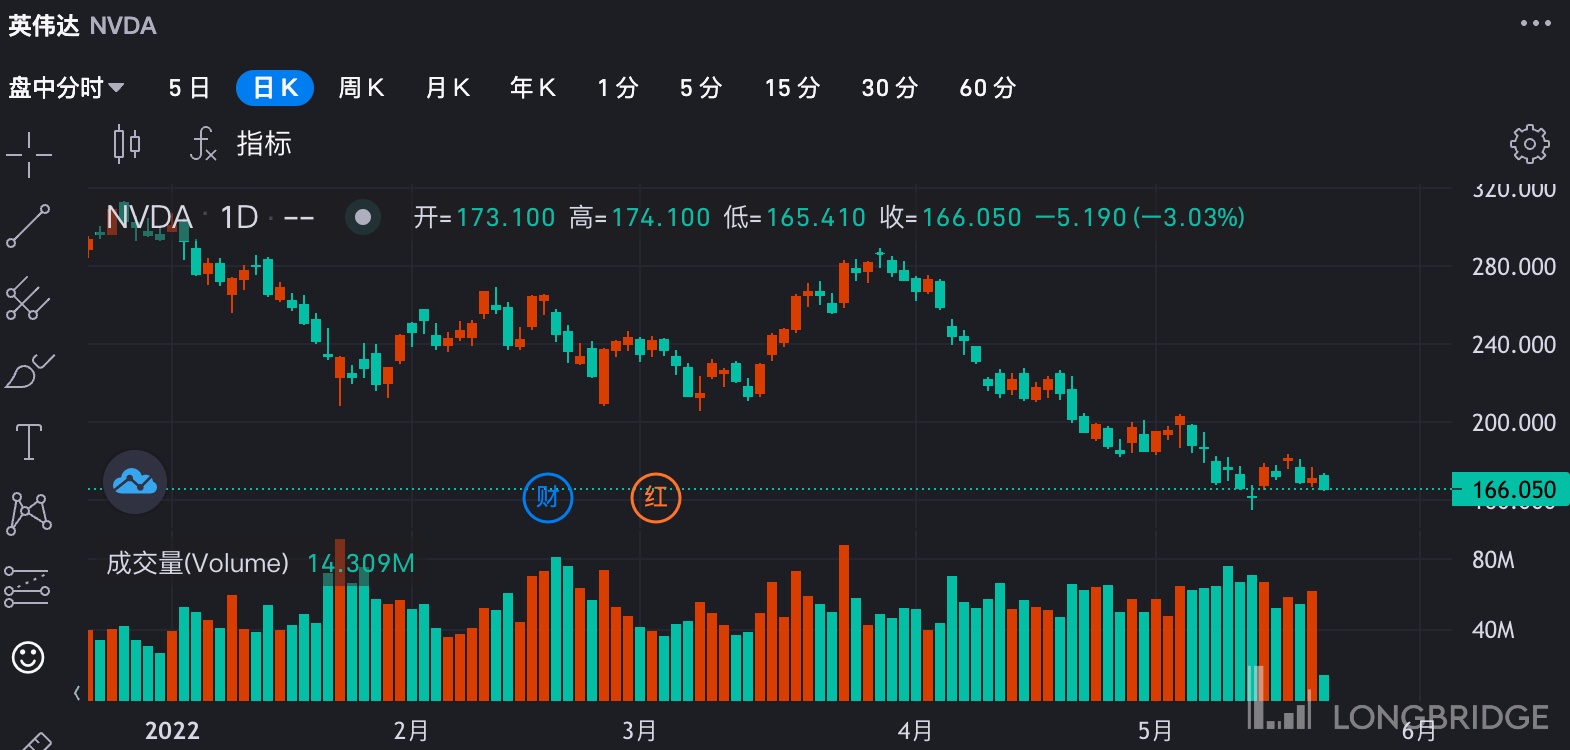
Task: Select the forecast measurement tool
Action: pyautogui.click(x=28, y=586)
